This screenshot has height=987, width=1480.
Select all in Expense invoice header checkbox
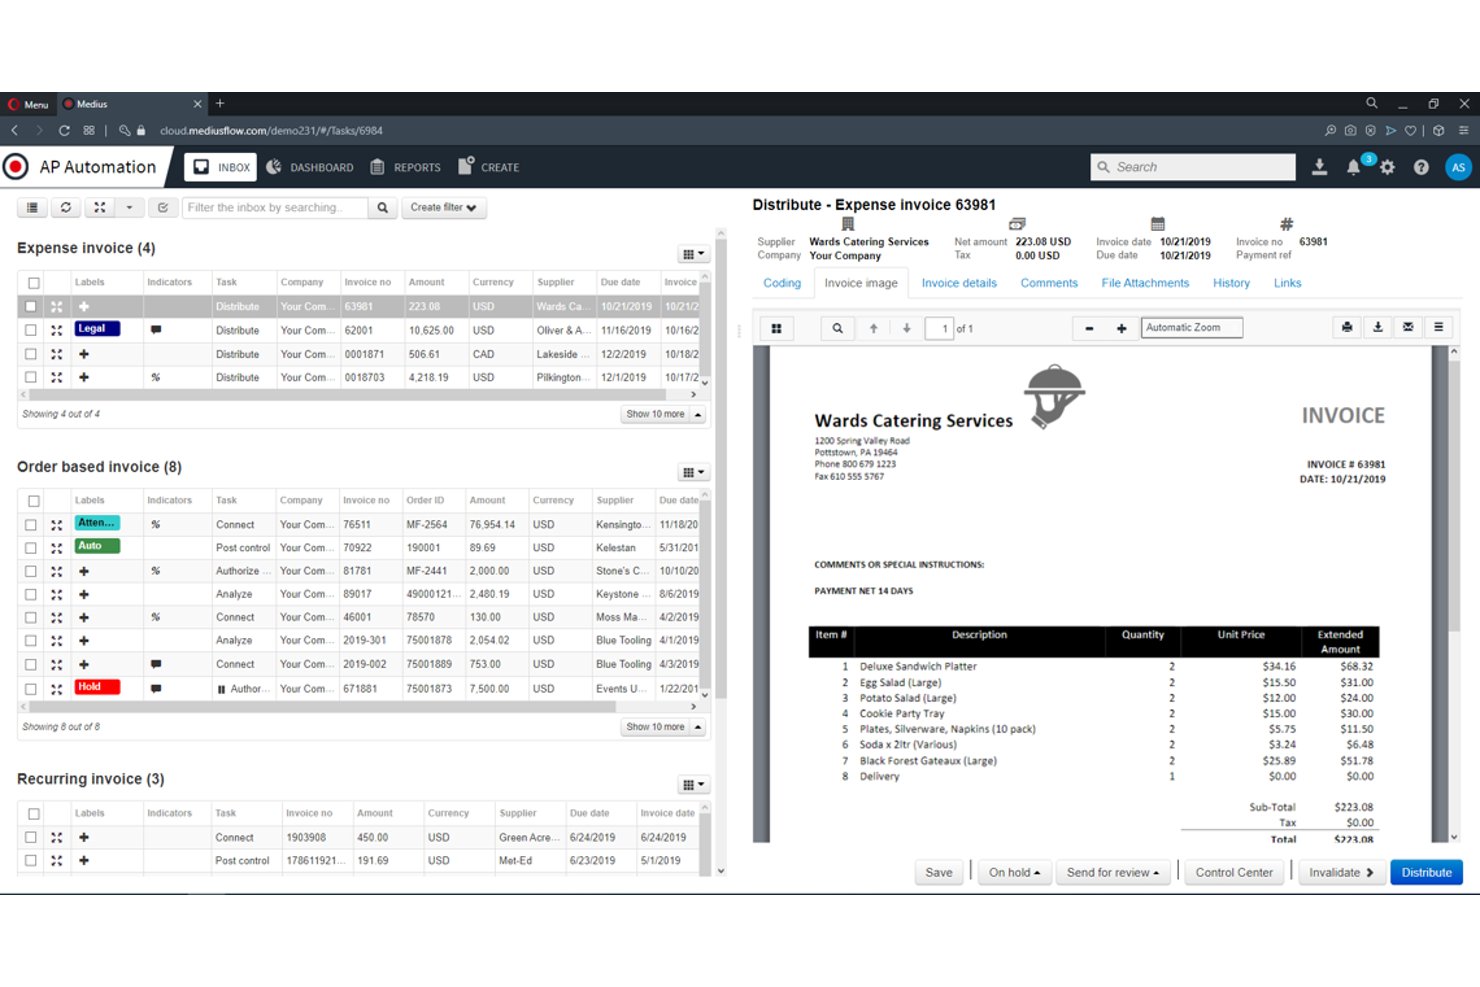pyautogui.click(x=34, y=283)
